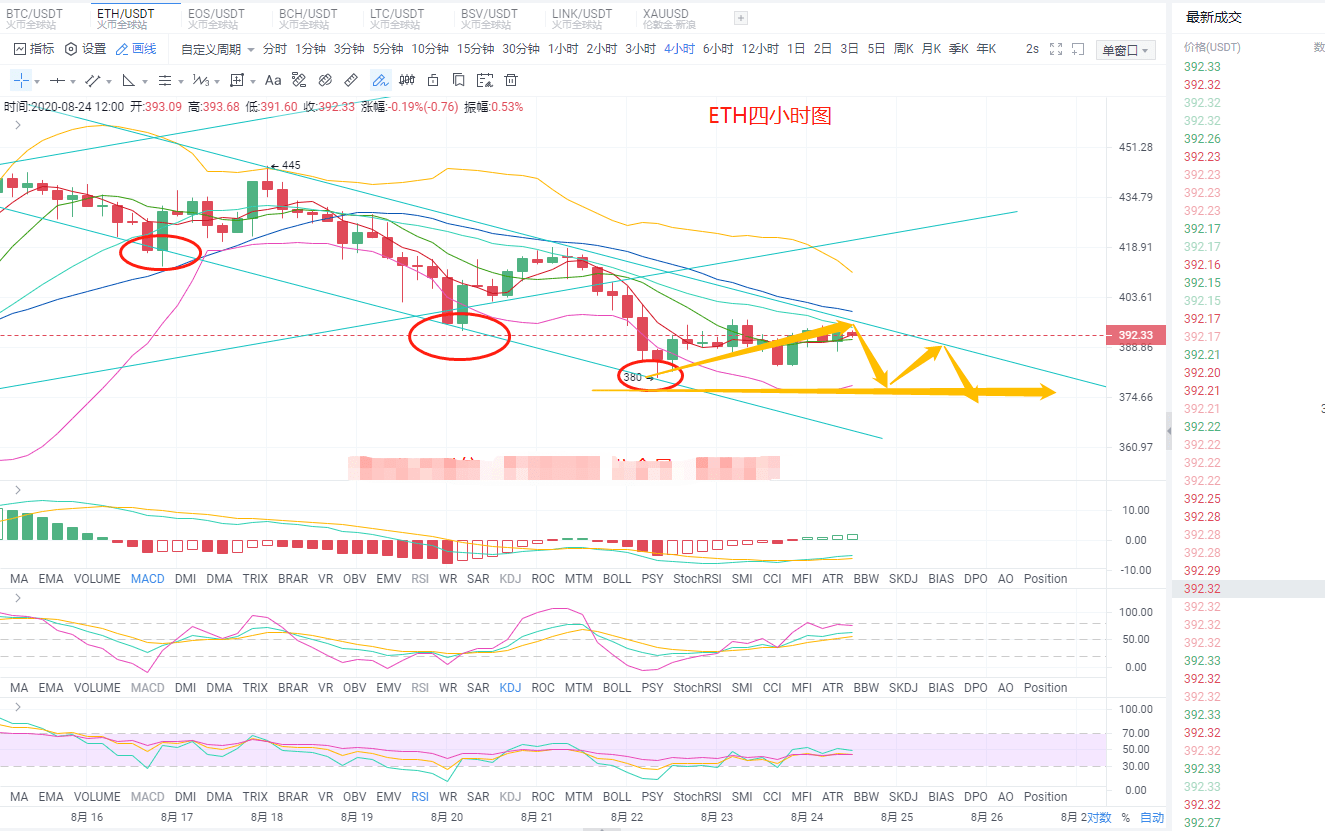
Task: Expand parallel channel tool options arrow
Action: point(109,81)
